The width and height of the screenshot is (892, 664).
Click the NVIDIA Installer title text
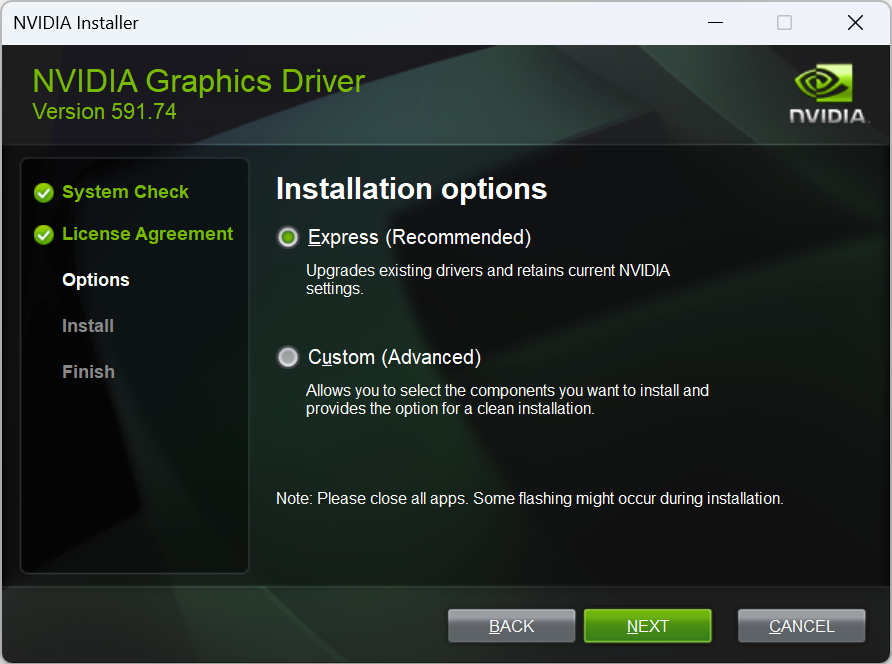coord(75,22)
